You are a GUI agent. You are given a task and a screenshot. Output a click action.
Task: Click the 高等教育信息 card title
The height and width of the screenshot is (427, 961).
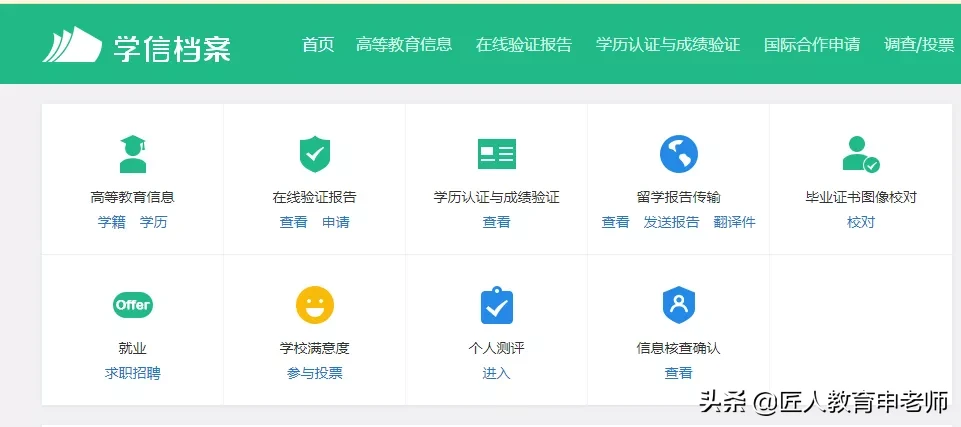click(132, 197)
